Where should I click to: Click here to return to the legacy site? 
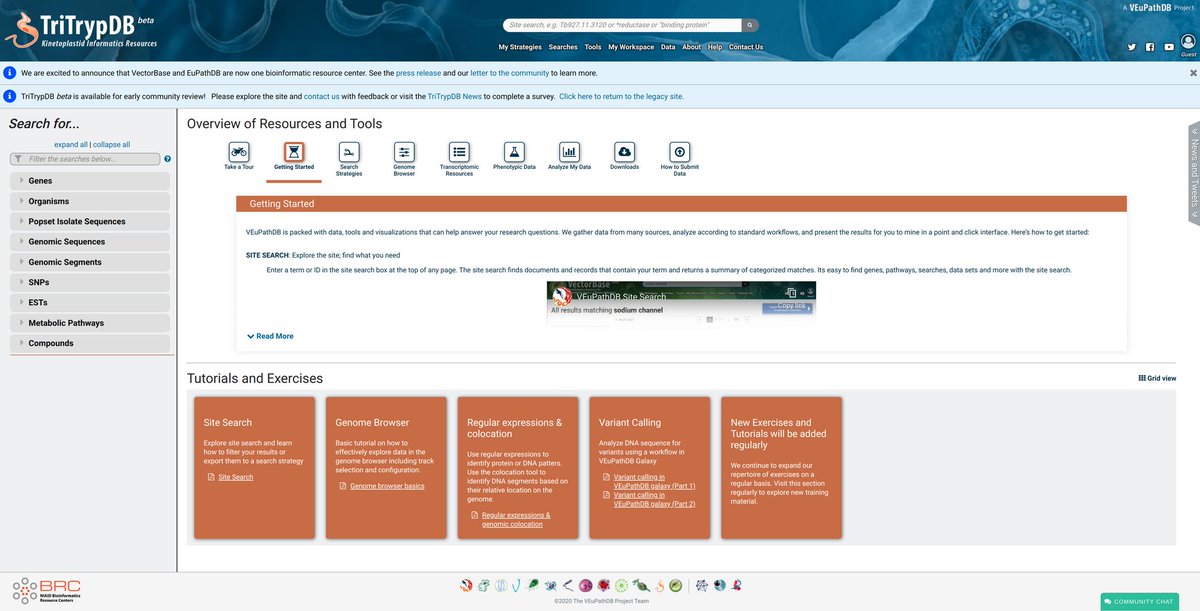[621, 96]
